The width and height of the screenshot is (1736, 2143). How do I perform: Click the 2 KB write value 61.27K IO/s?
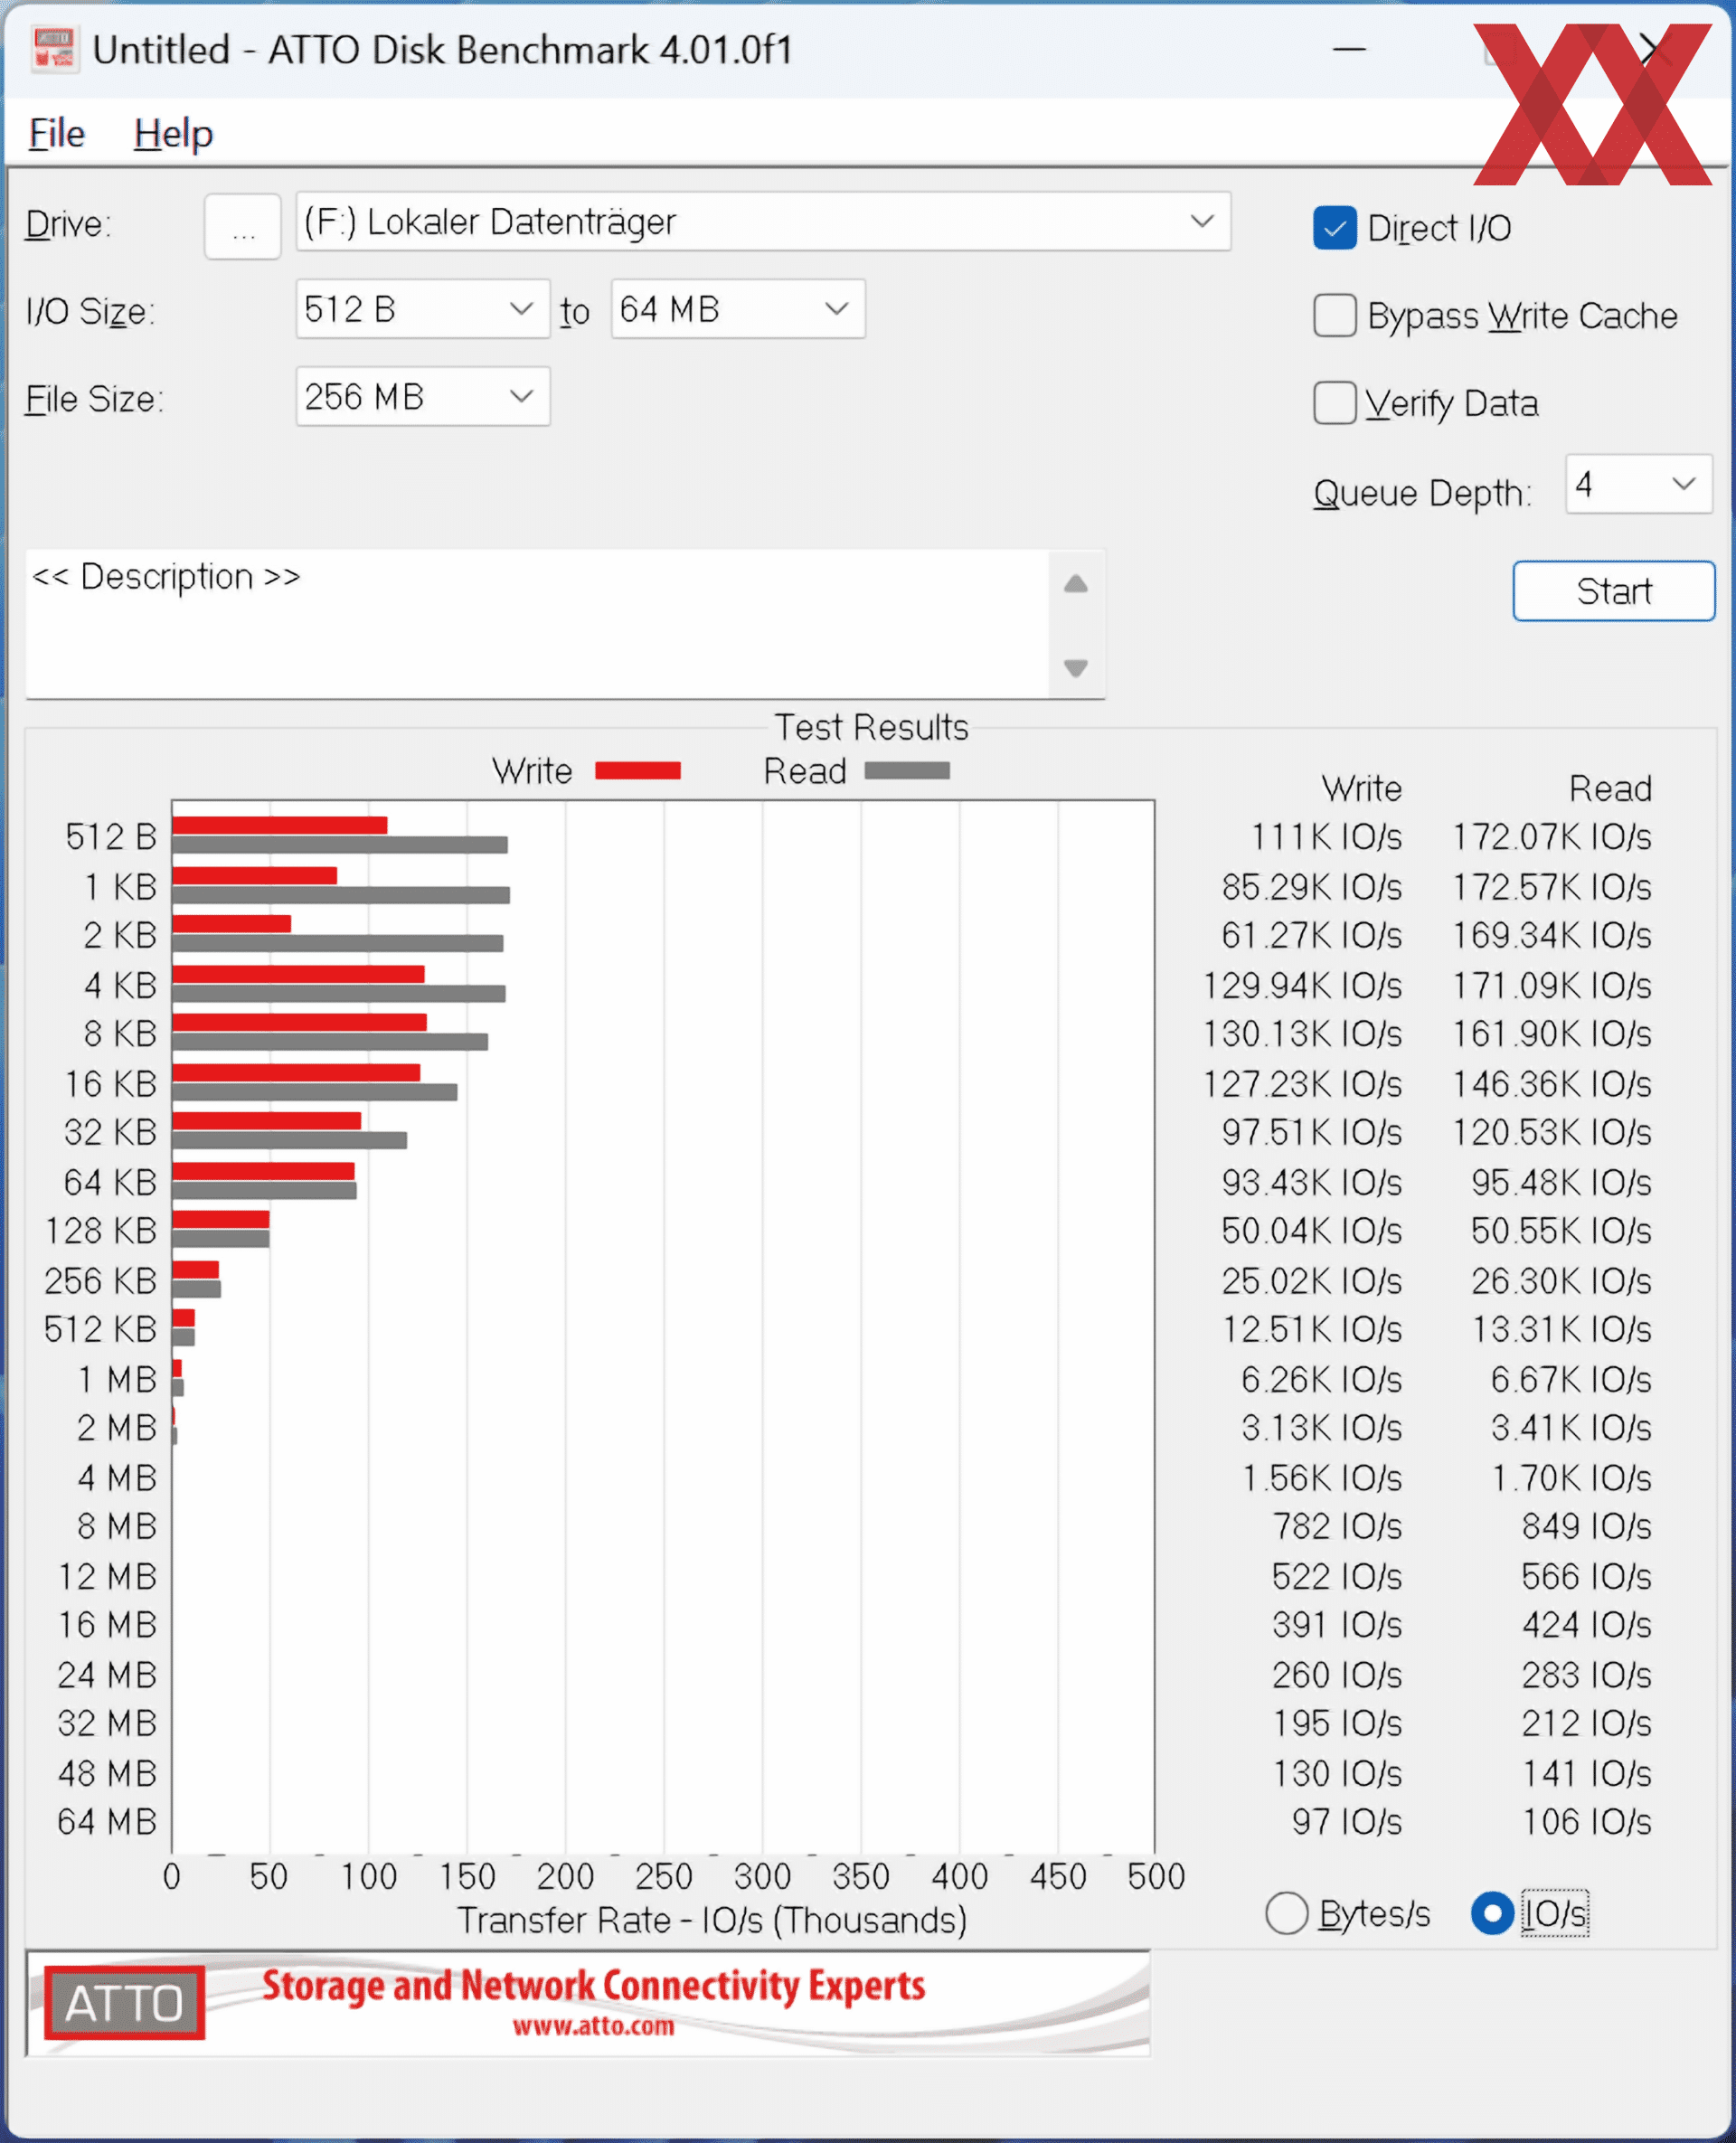point(1311,936)
